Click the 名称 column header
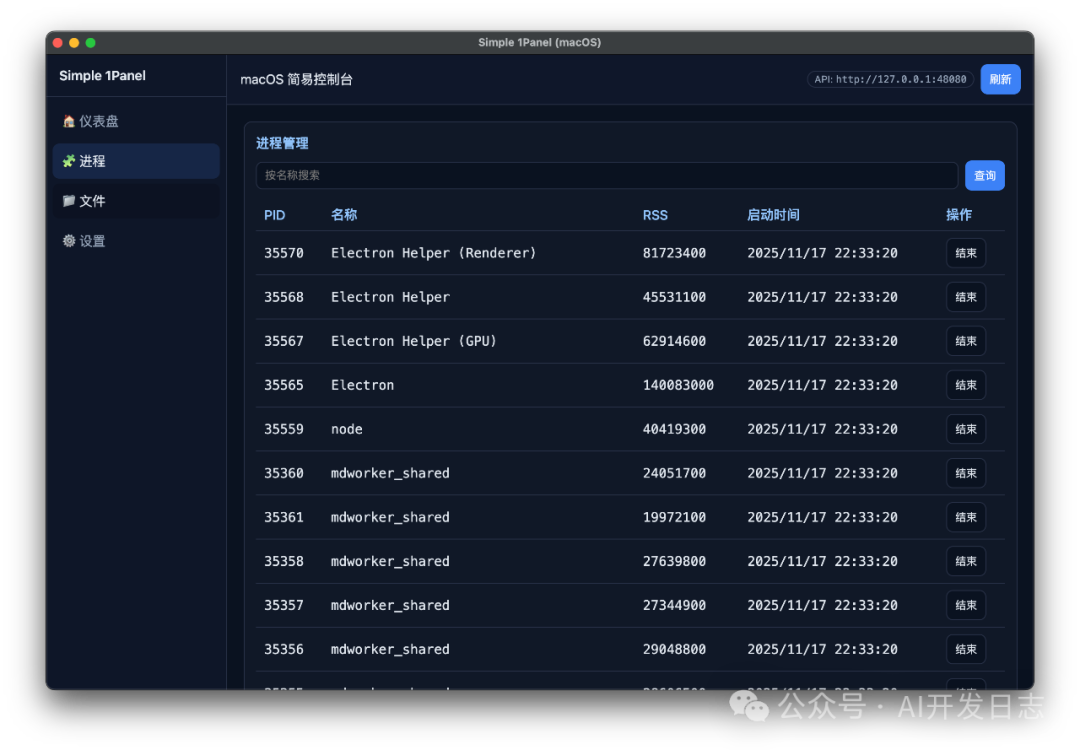 344,215
